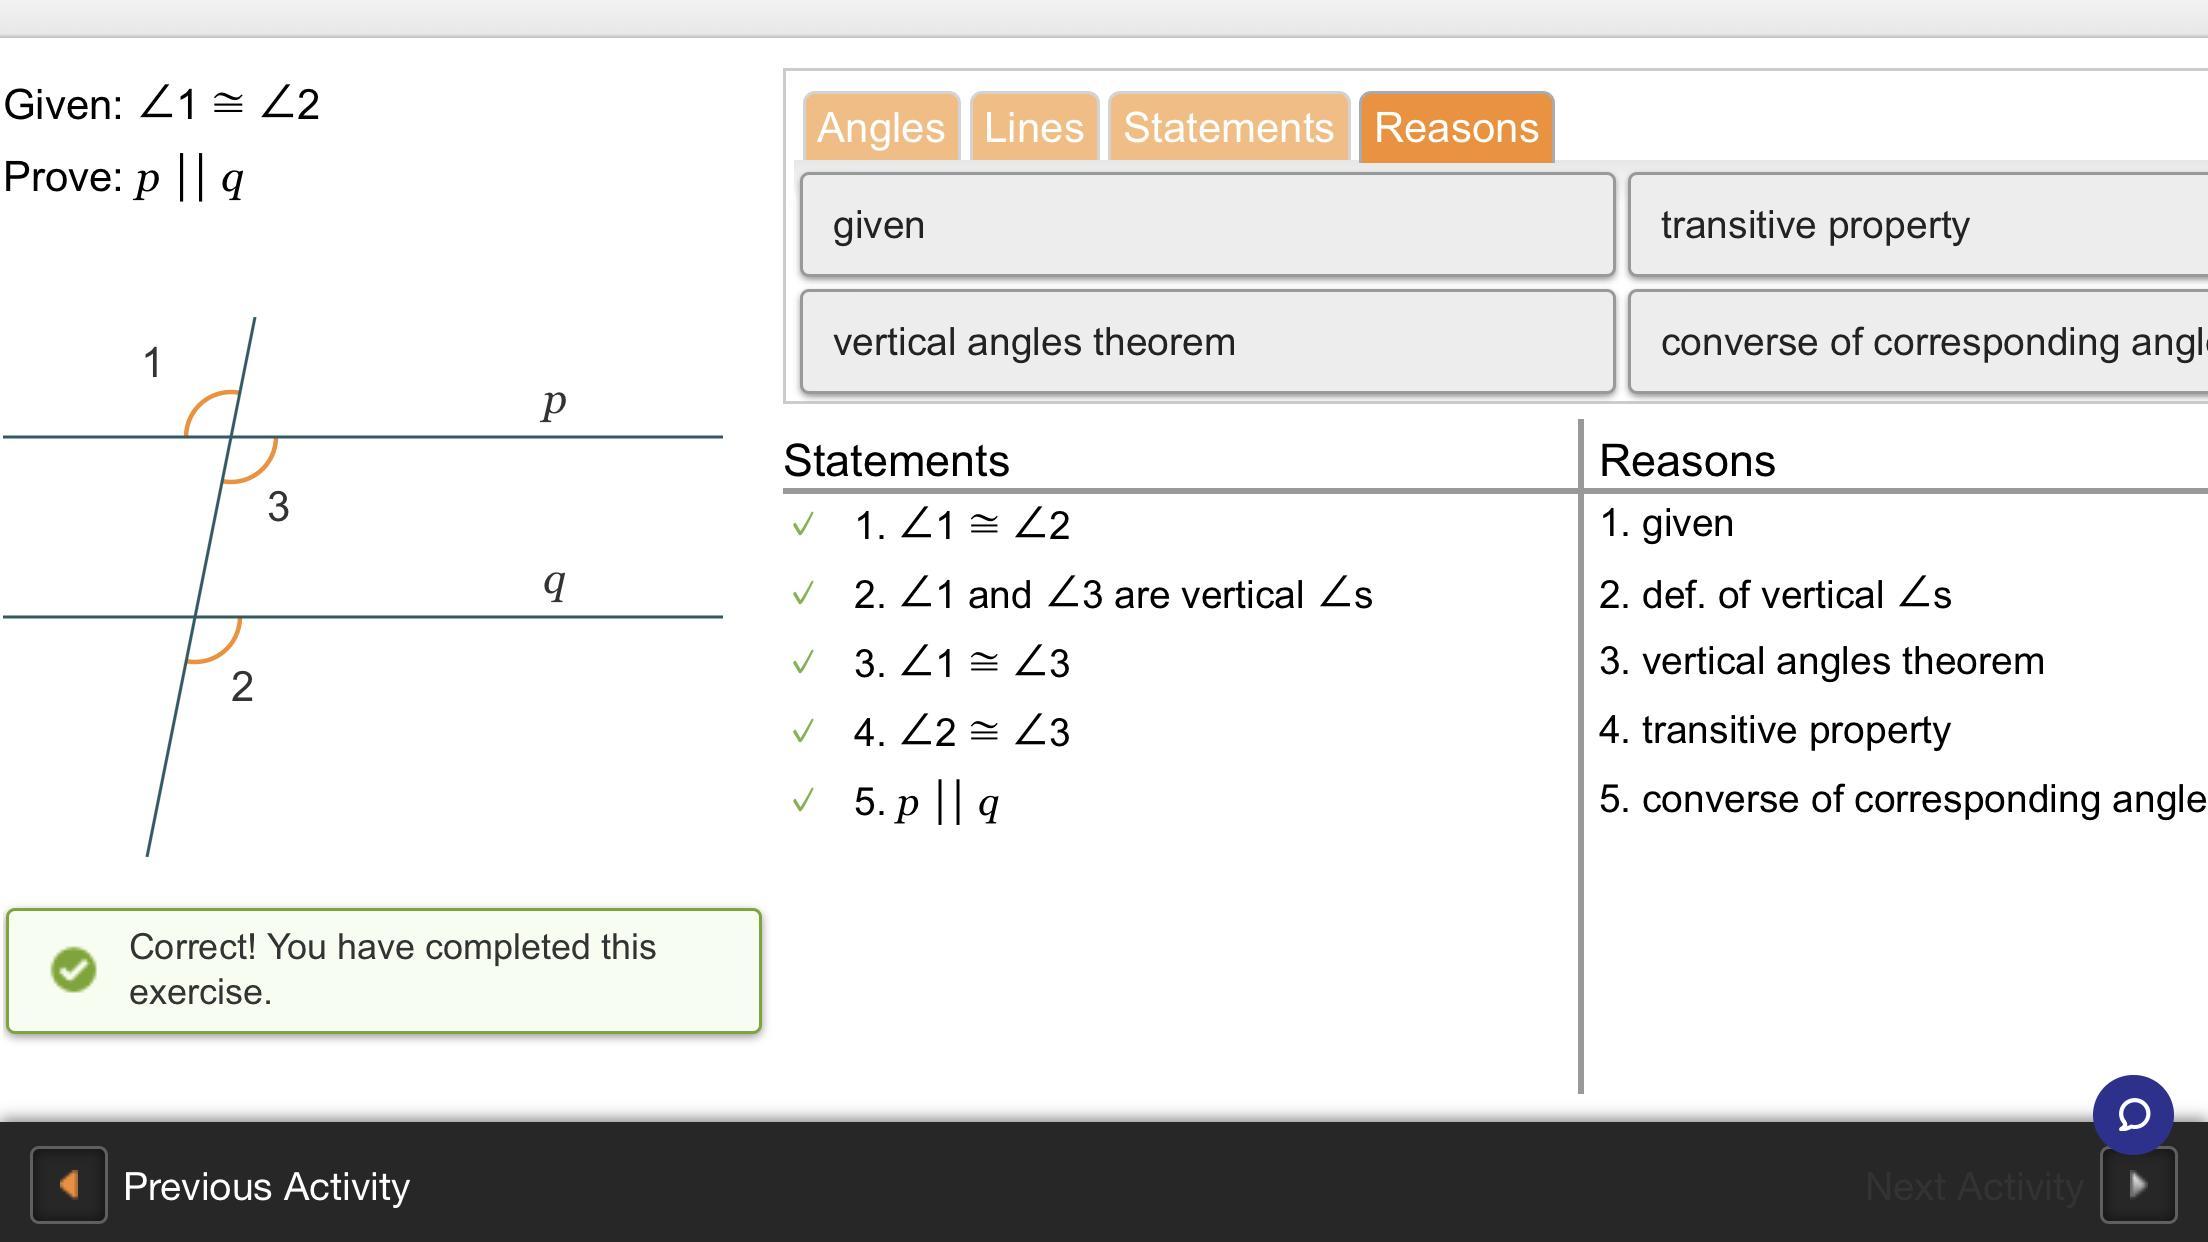Viewport: 2208px width, 1242px height.
Task: Pick the "transitive property" reason tile
Action: pos(1916,225)
